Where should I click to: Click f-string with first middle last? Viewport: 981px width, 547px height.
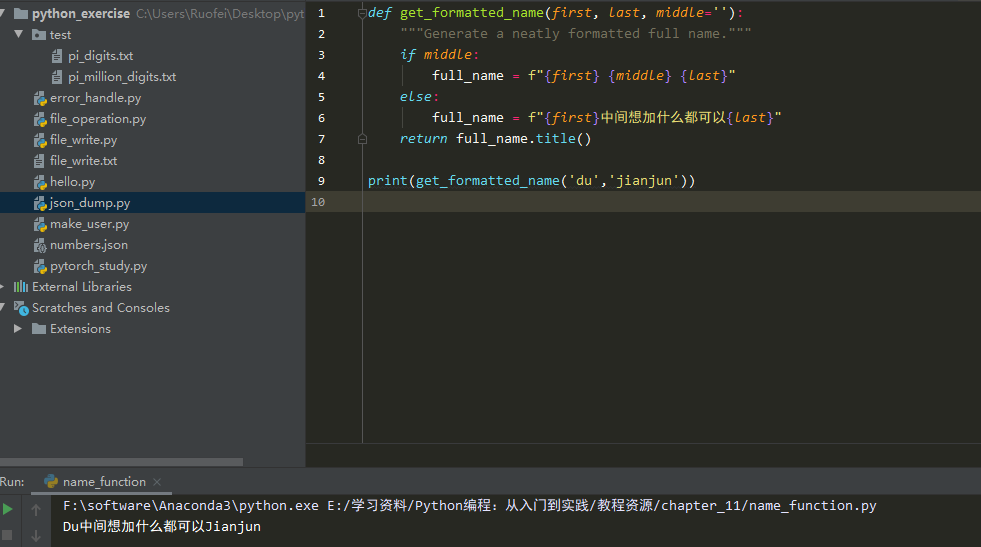coord(631,76)
